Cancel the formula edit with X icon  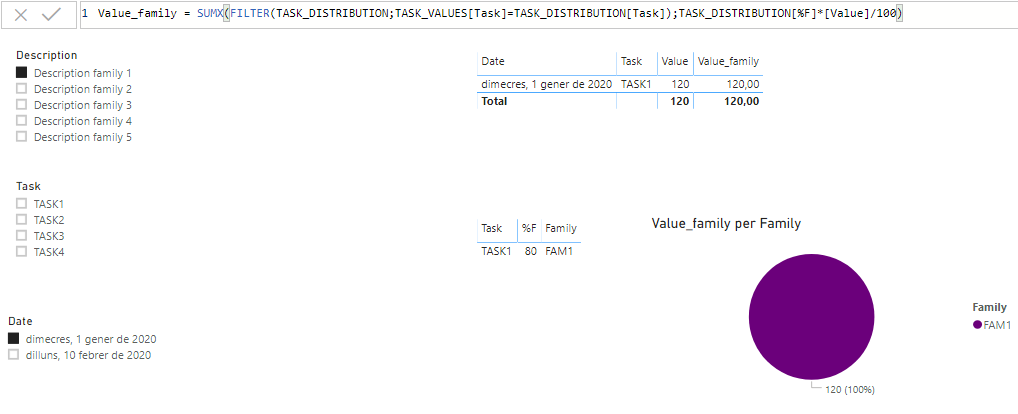(21, 15)
